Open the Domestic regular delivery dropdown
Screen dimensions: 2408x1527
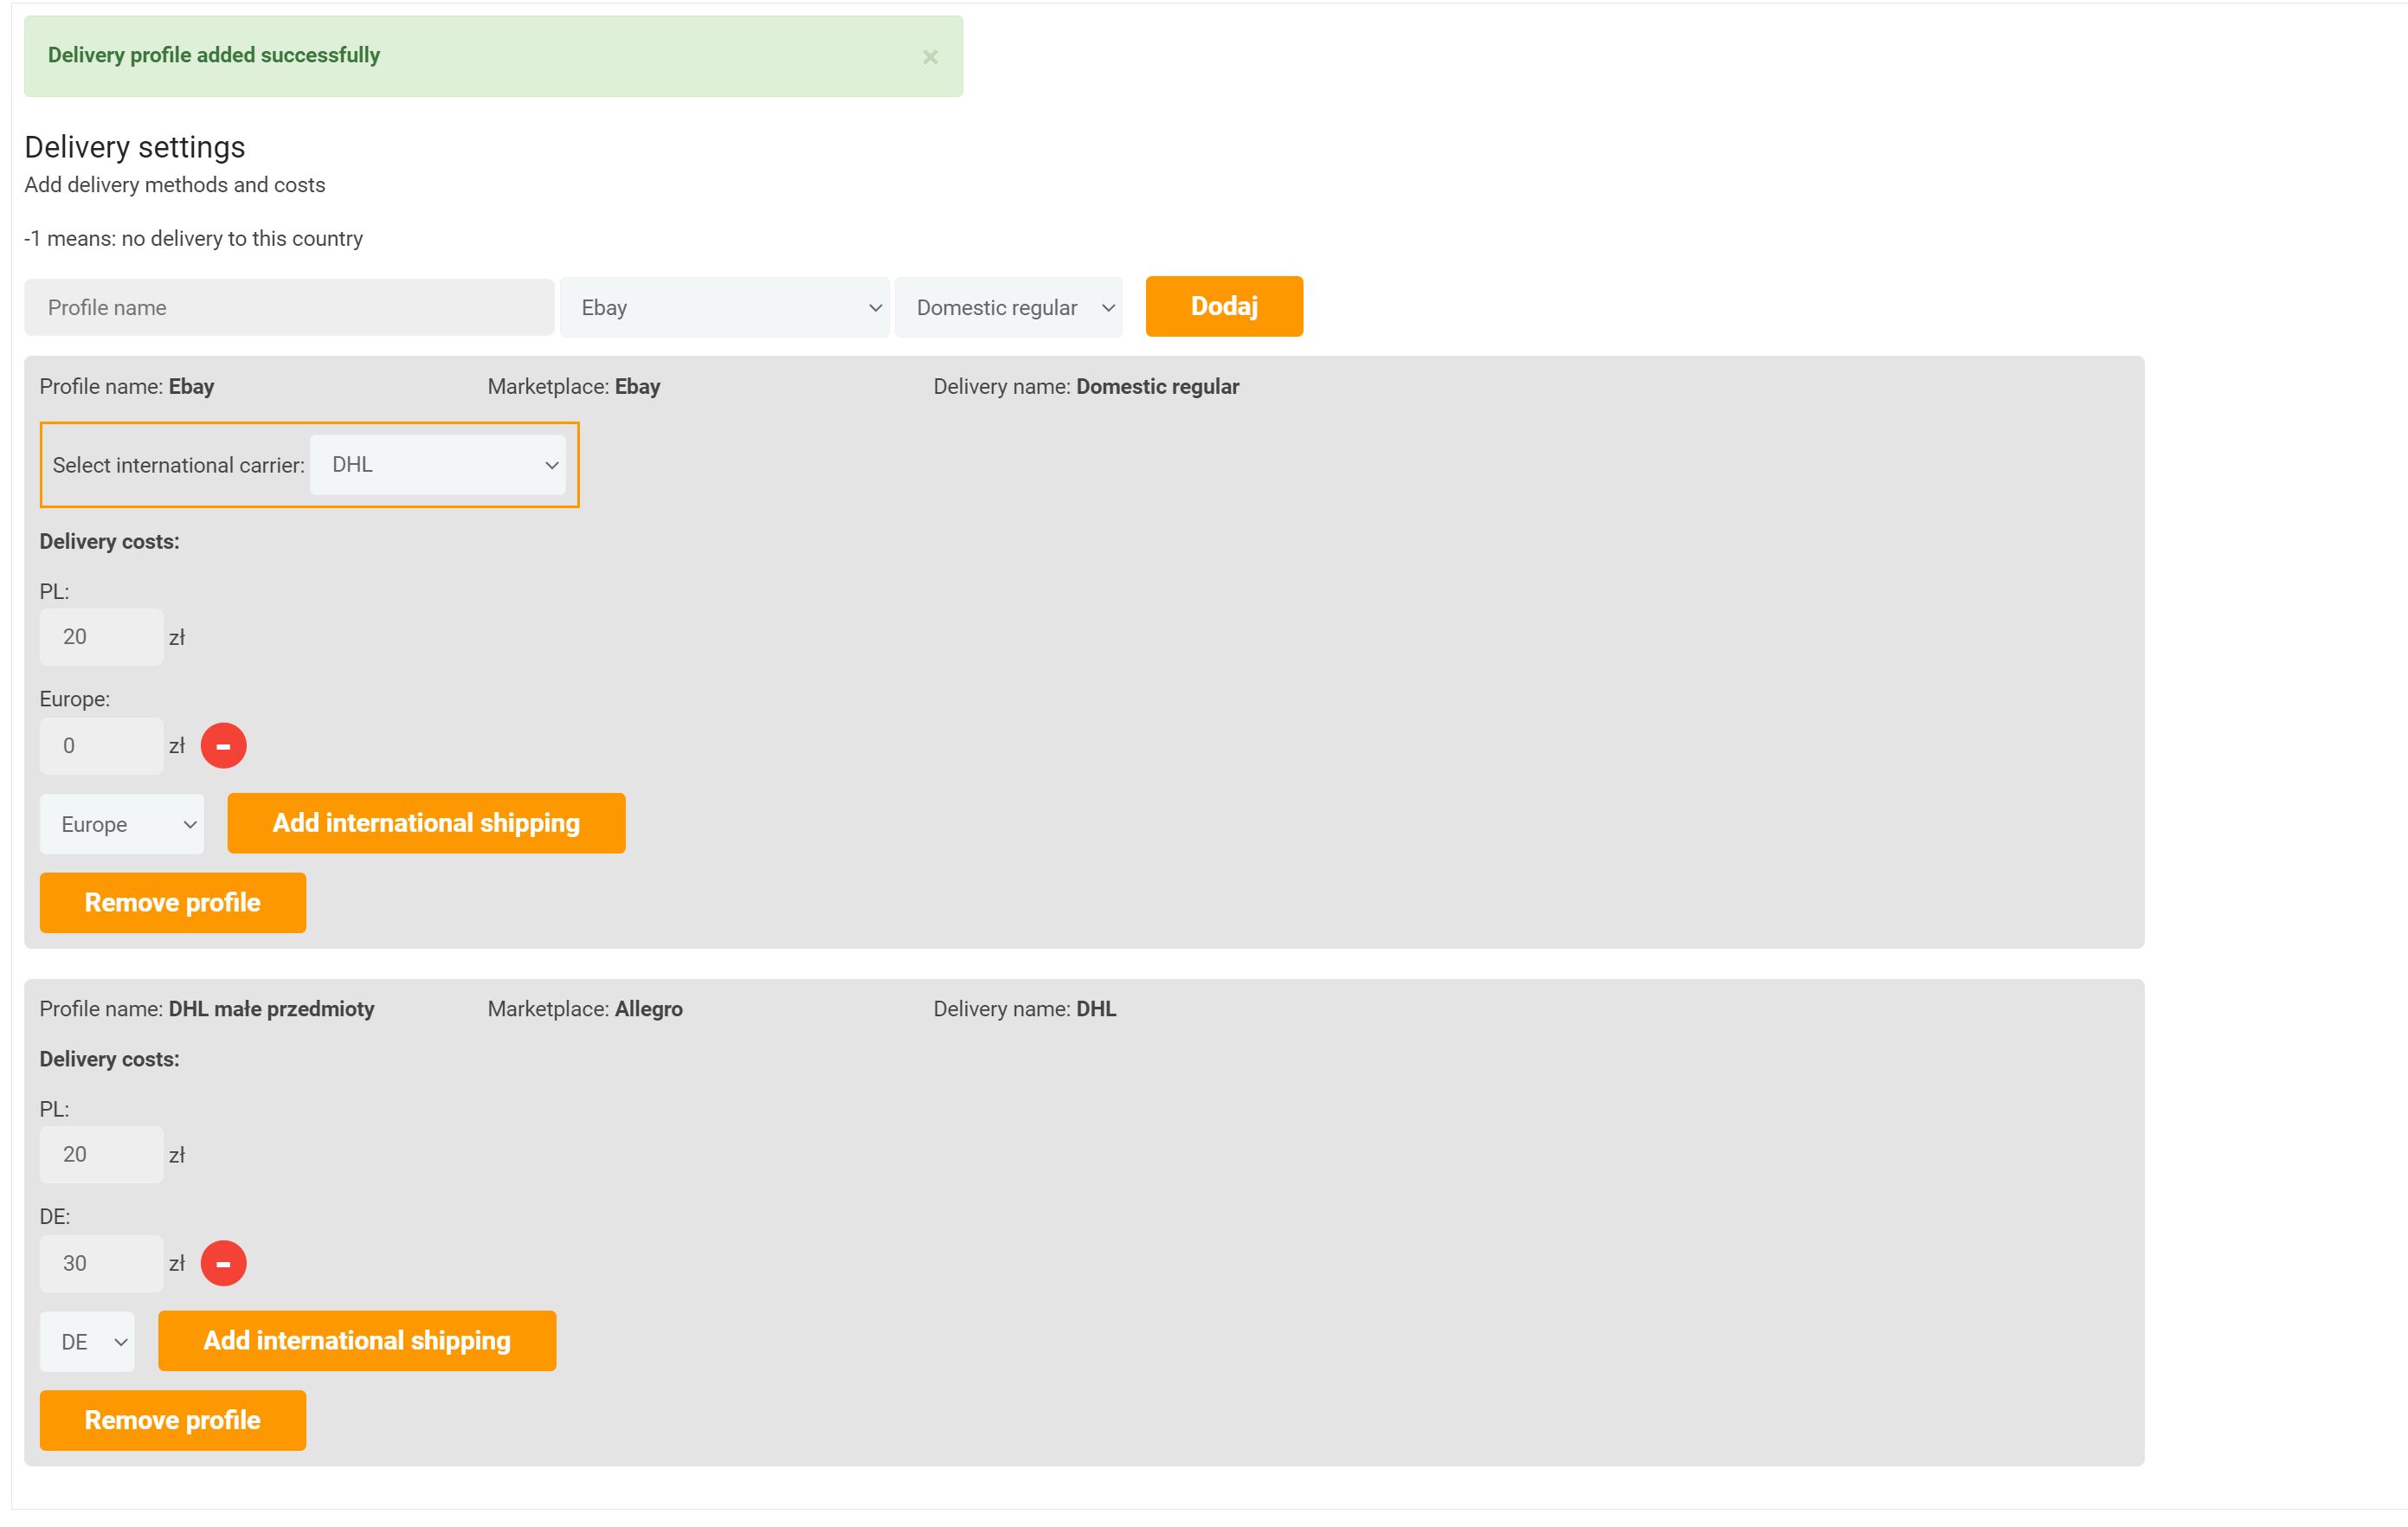(x=1008, y=308)
